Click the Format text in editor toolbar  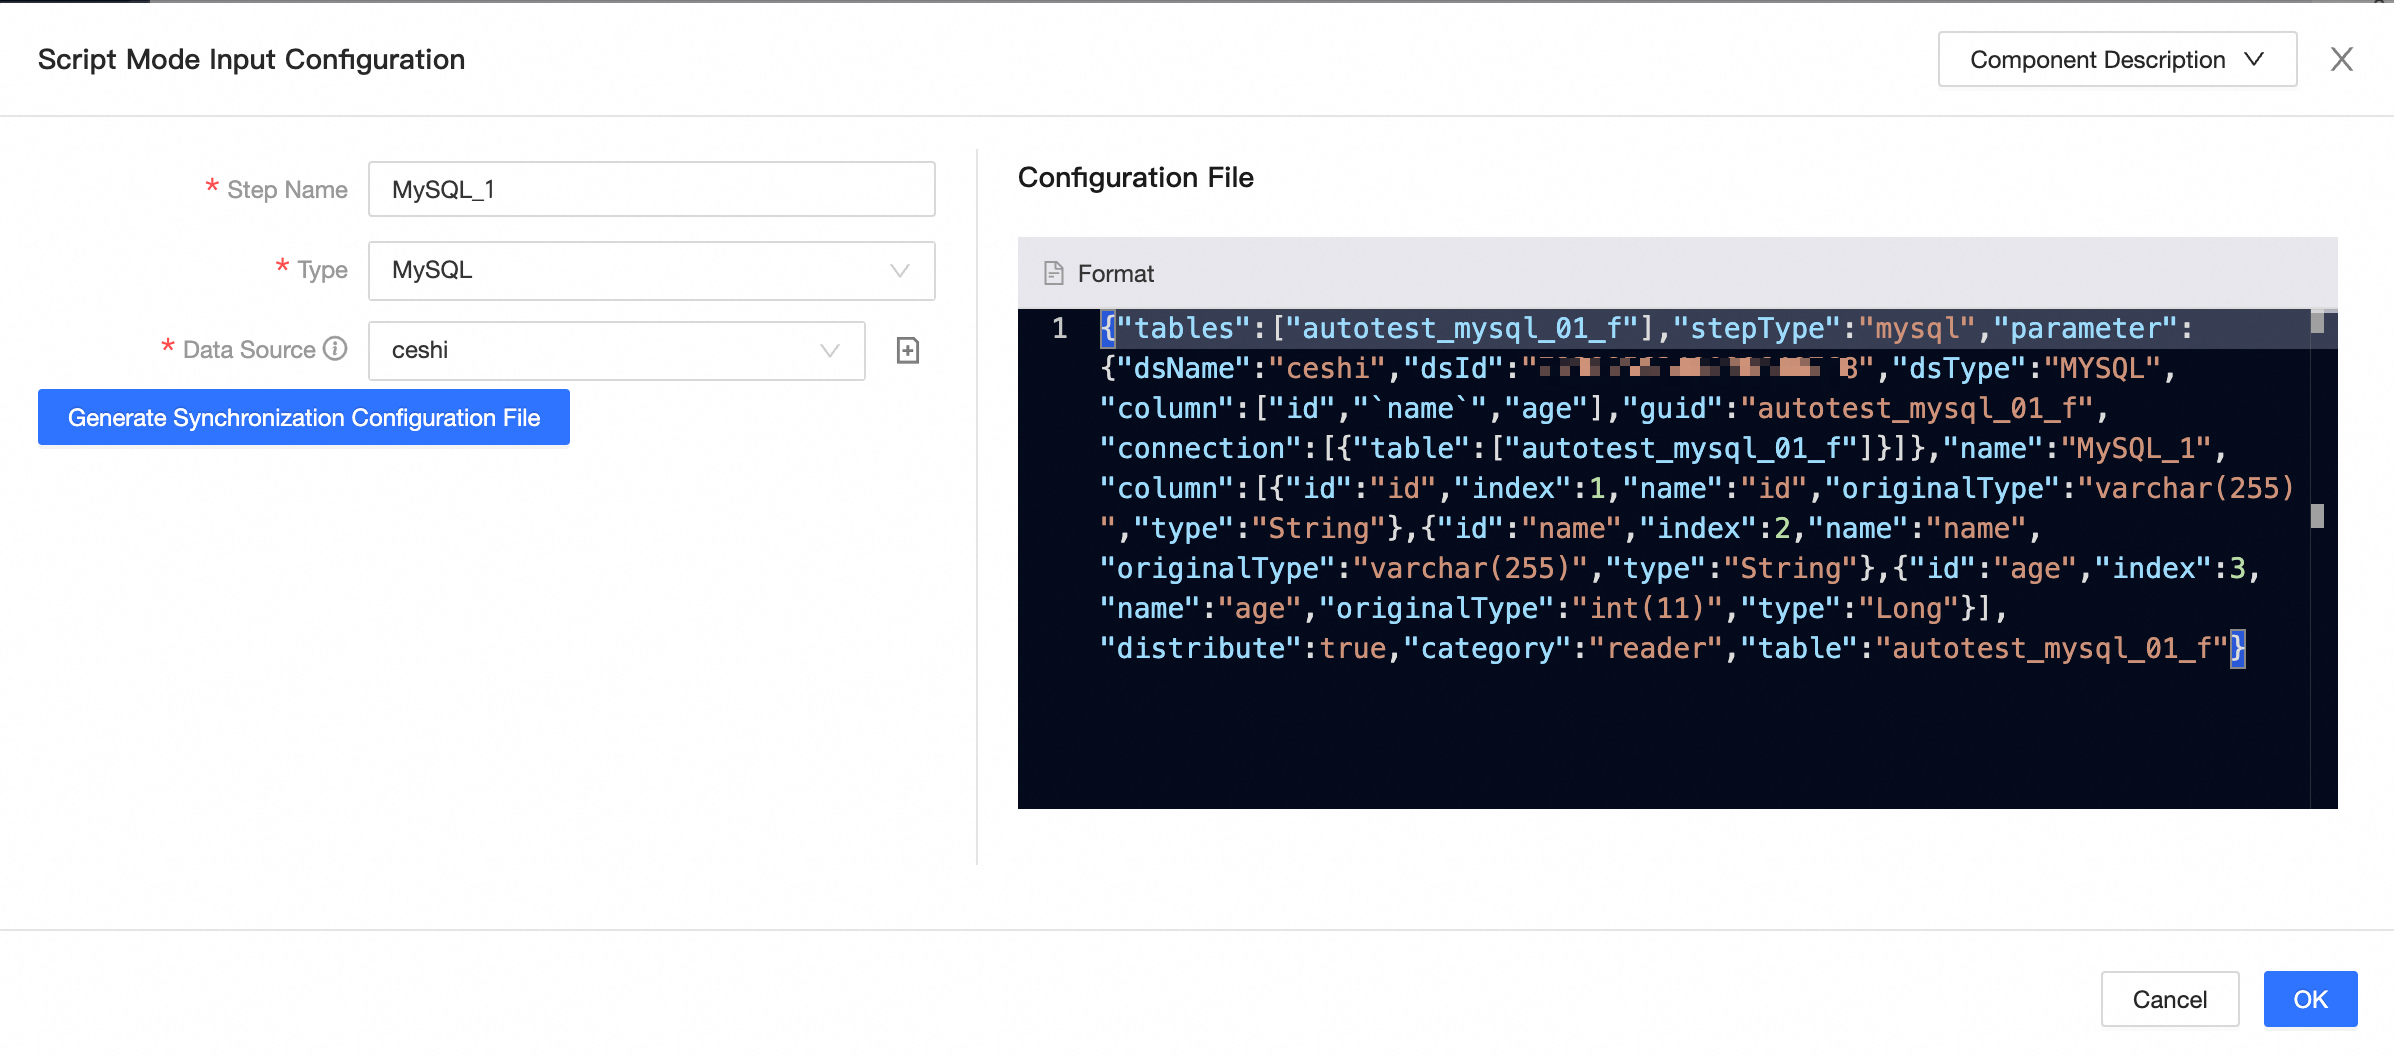tap(1115, 274)
